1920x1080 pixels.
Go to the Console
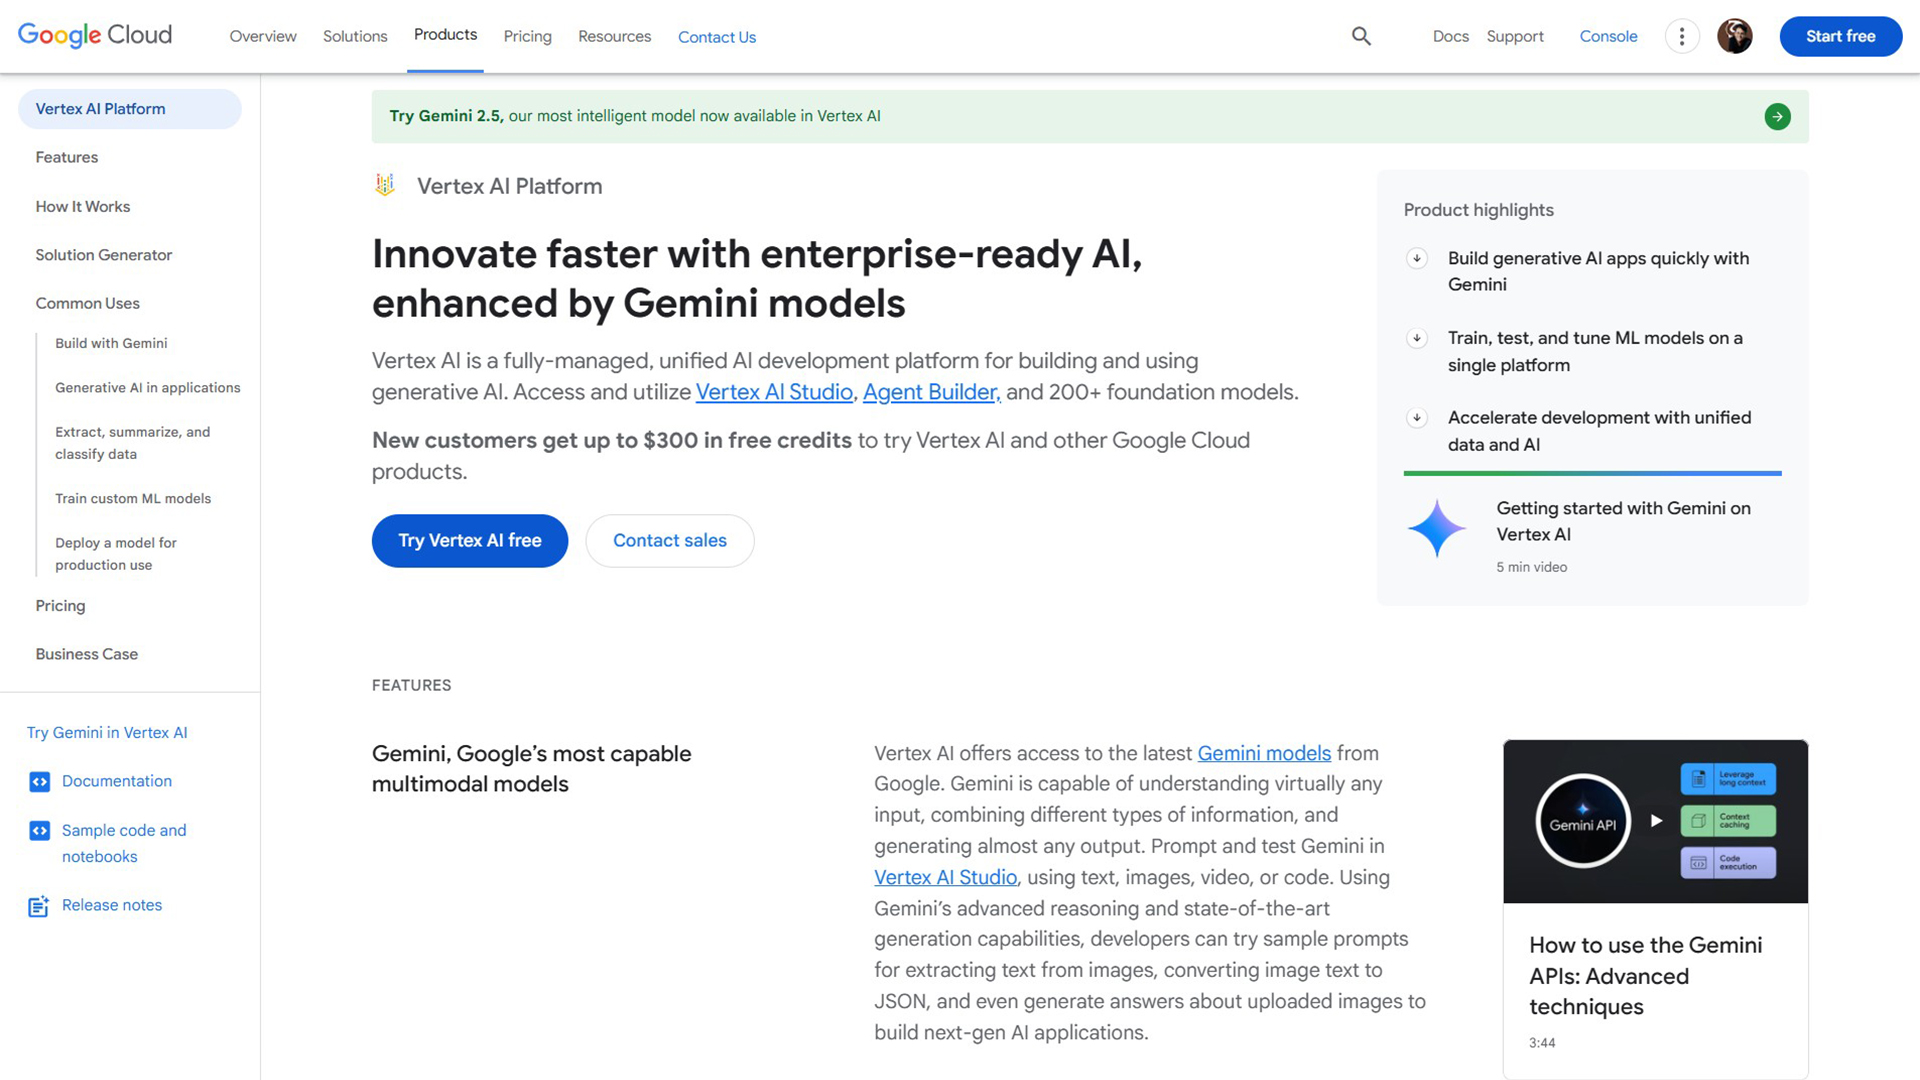1608,36
